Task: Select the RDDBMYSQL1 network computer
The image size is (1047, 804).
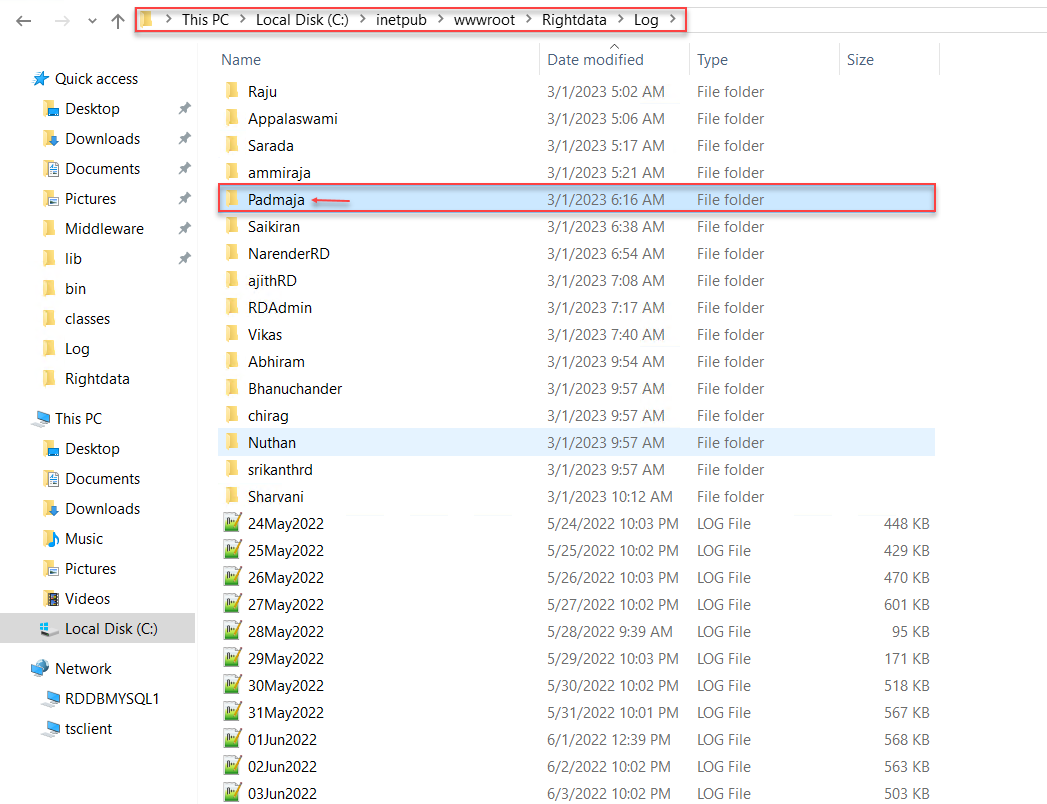Action: click(x=113, y=698)
